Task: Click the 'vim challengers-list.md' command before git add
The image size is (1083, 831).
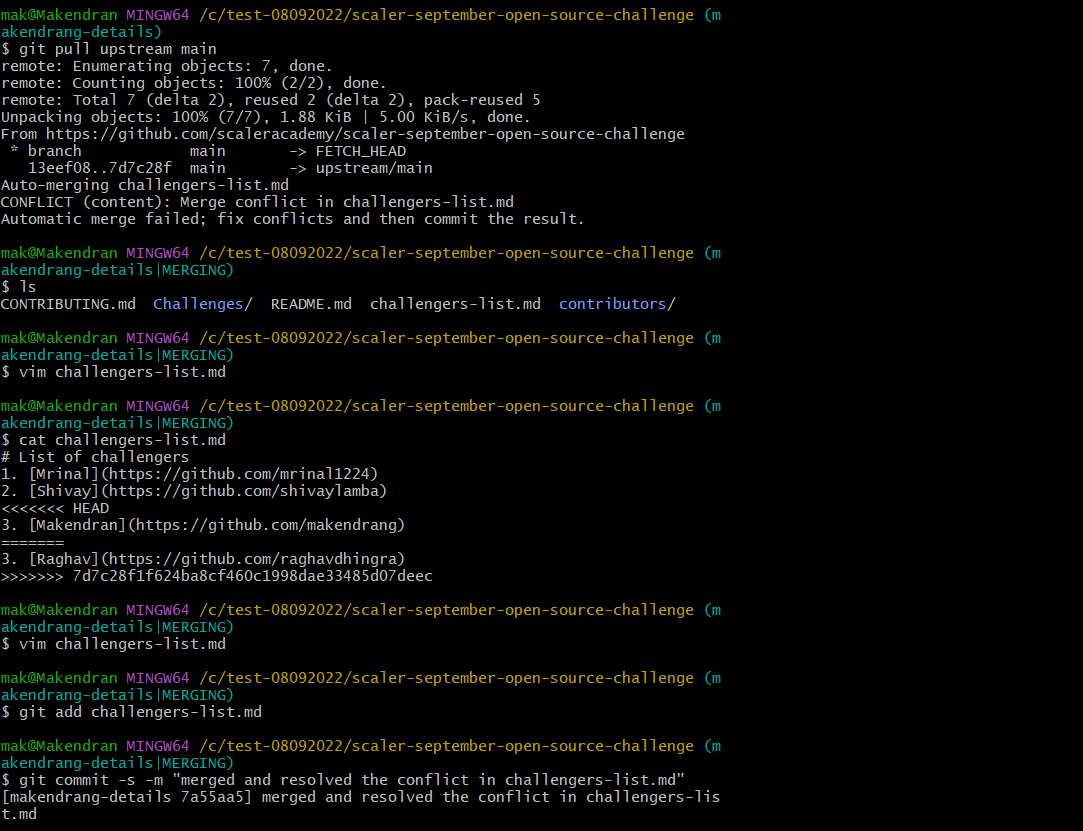Action: click(122, 644)
